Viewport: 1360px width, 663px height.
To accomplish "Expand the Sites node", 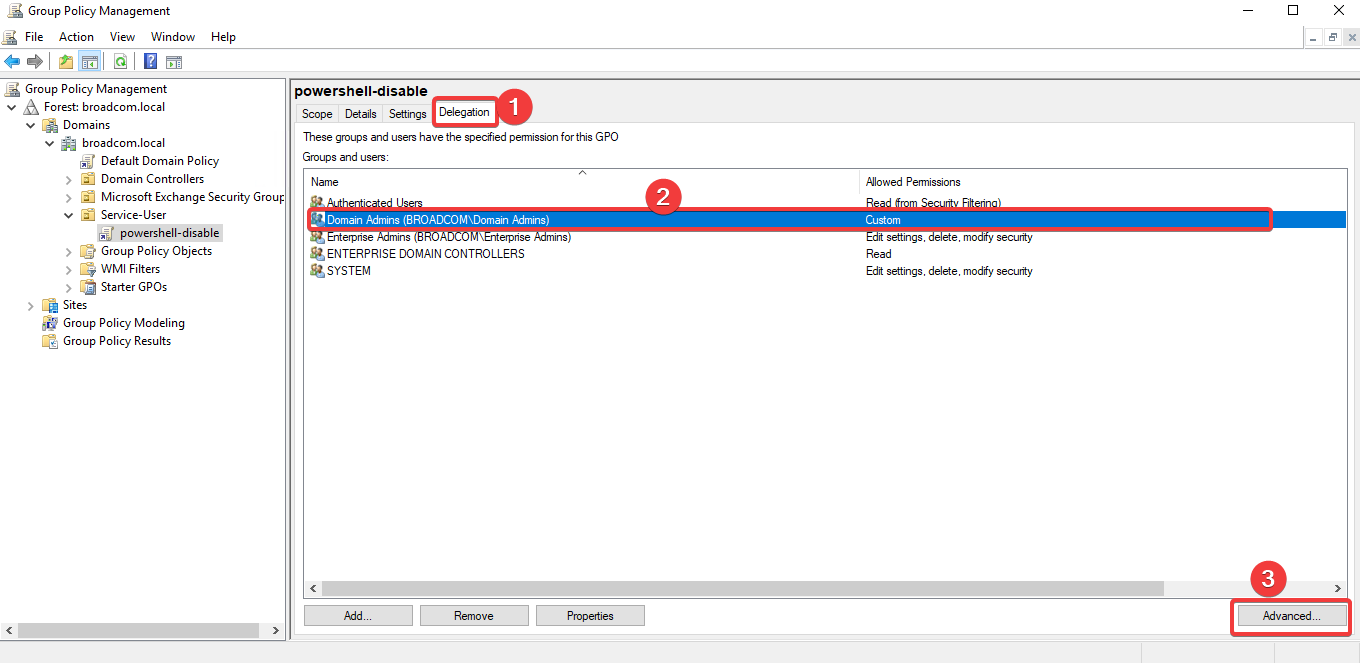I will click(x=30, y=305).
